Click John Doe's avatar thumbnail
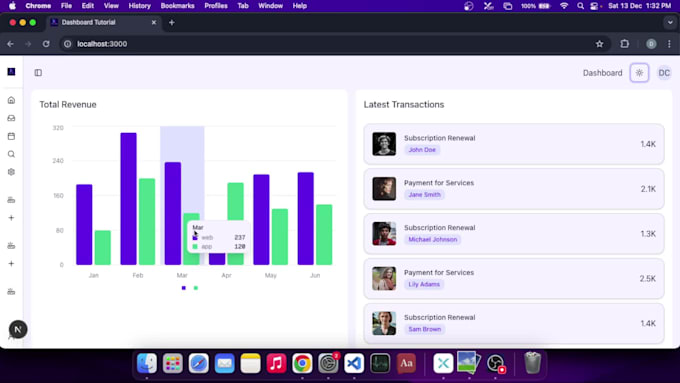 click(x=384, y=144)
